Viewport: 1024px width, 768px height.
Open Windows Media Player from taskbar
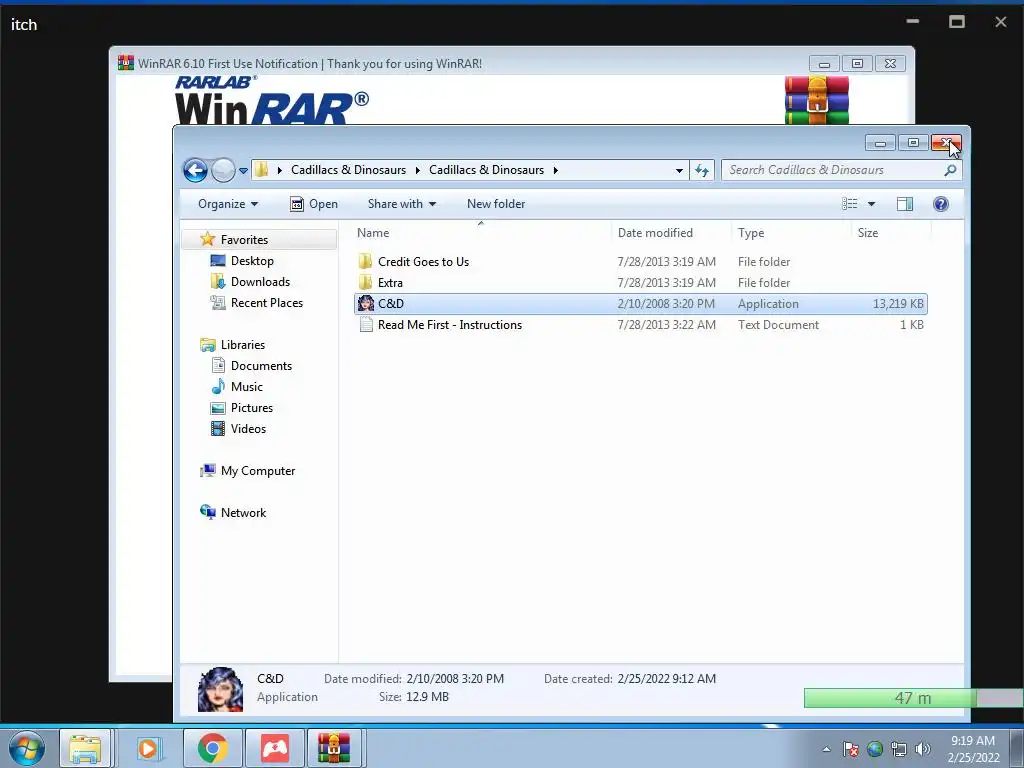[x=148, y=748]
